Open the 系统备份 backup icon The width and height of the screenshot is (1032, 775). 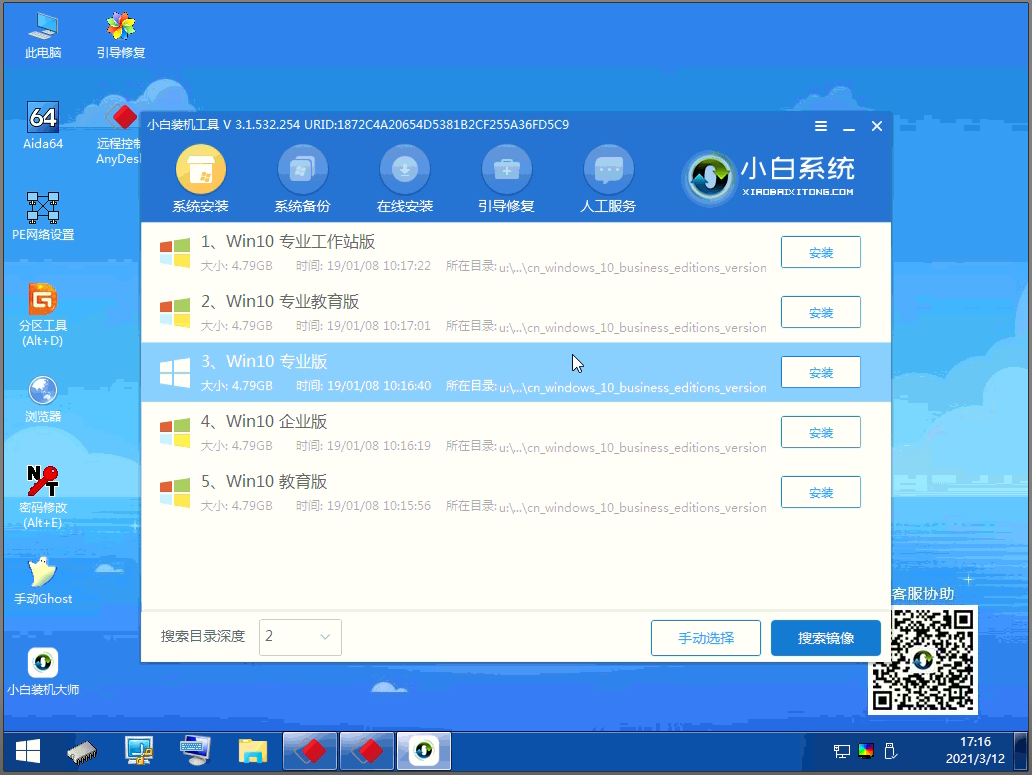coord(302,171)
